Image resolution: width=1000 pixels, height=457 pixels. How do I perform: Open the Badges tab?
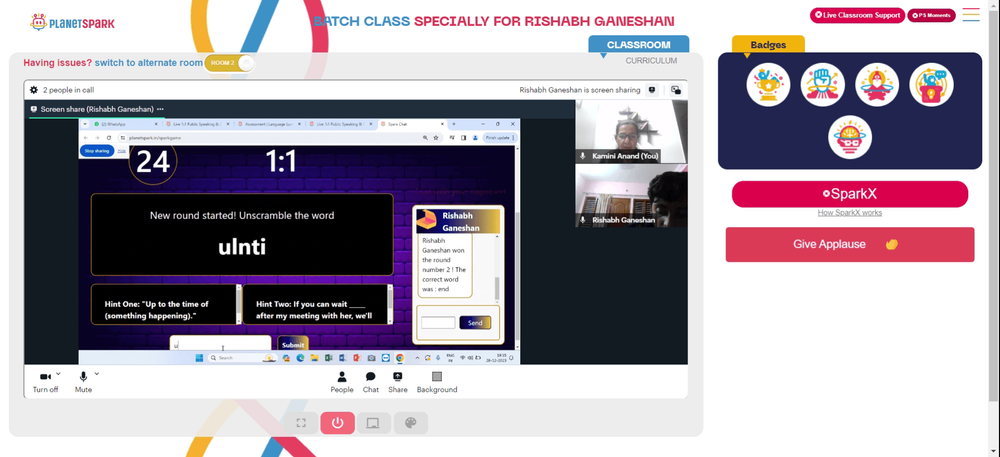click(x=768, y=45)
